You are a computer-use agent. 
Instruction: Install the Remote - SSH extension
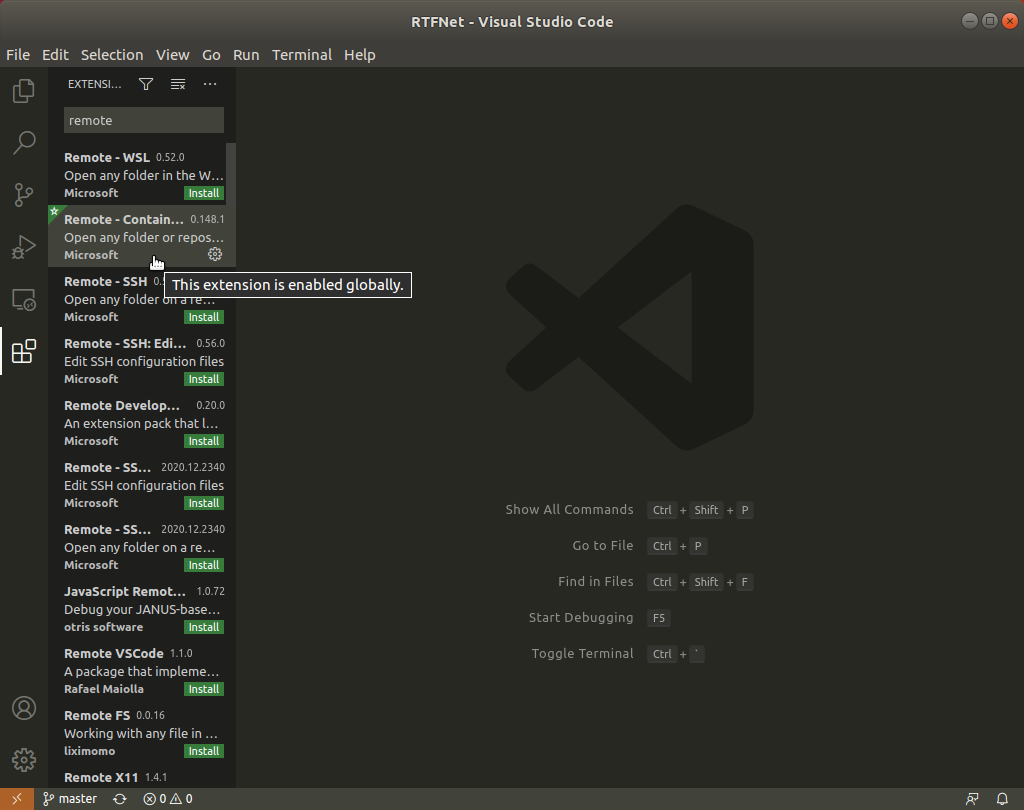click(x=204, y=317)
